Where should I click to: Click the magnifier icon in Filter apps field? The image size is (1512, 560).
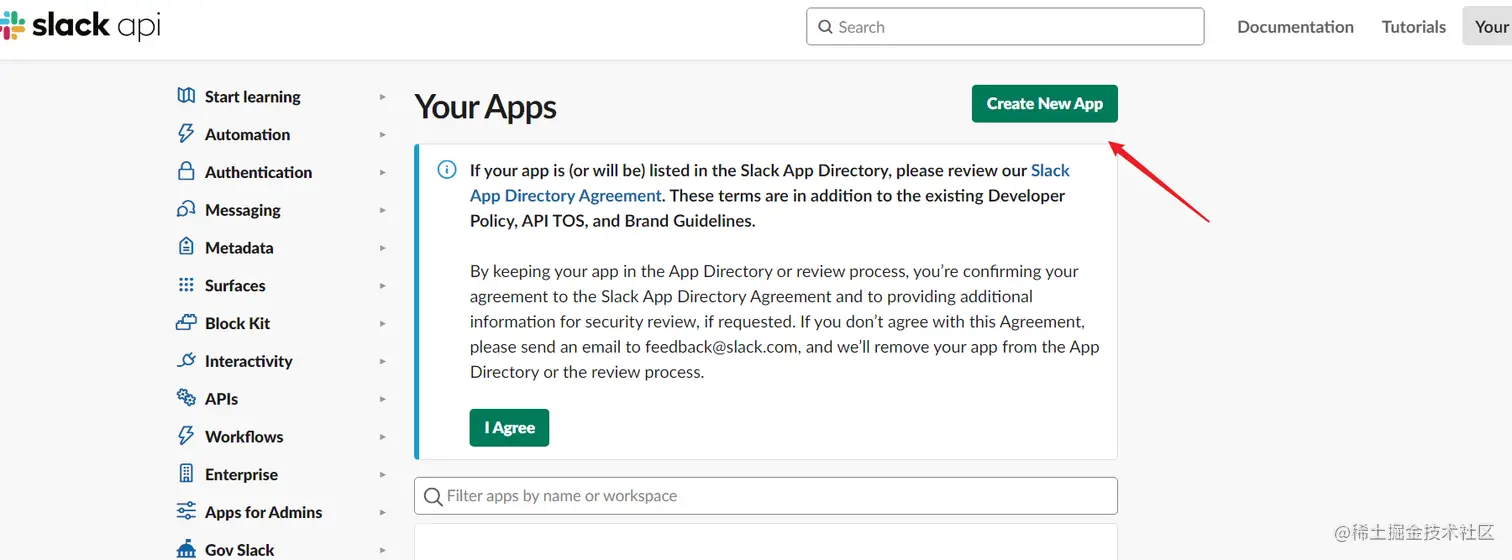pyautogui.click(x=433, y=496)
